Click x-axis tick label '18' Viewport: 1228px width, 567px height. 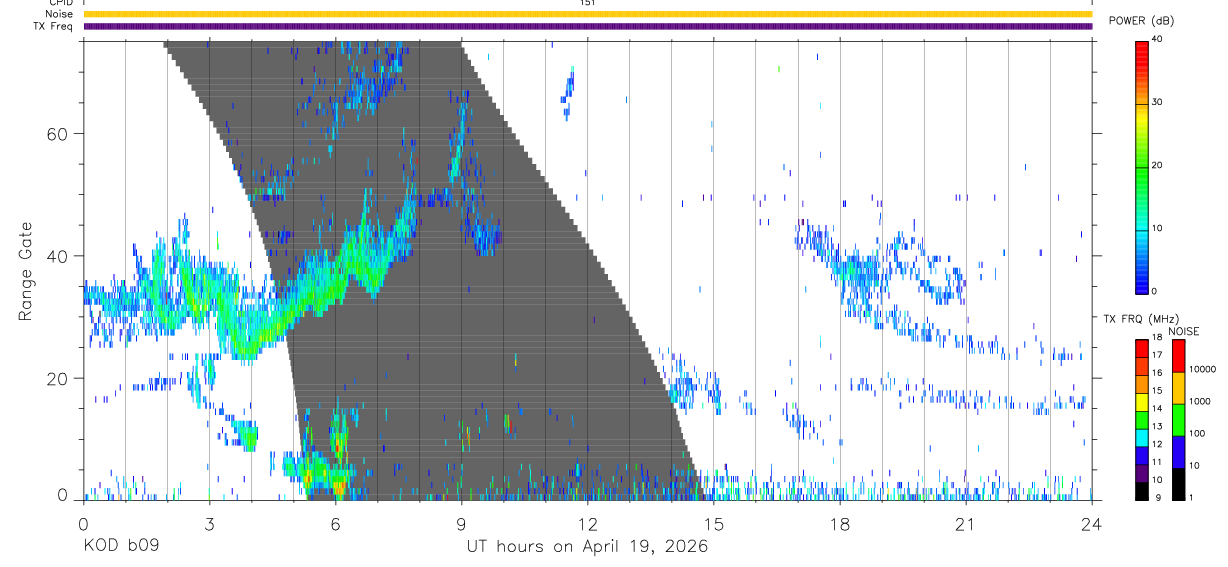840,523
